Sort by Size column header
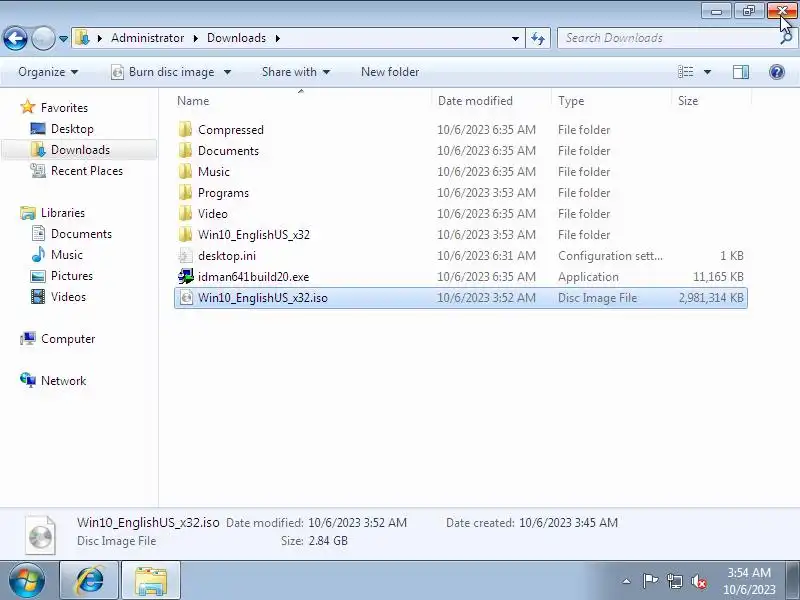Screen dimensions: 800x600 tap(712, 101)
